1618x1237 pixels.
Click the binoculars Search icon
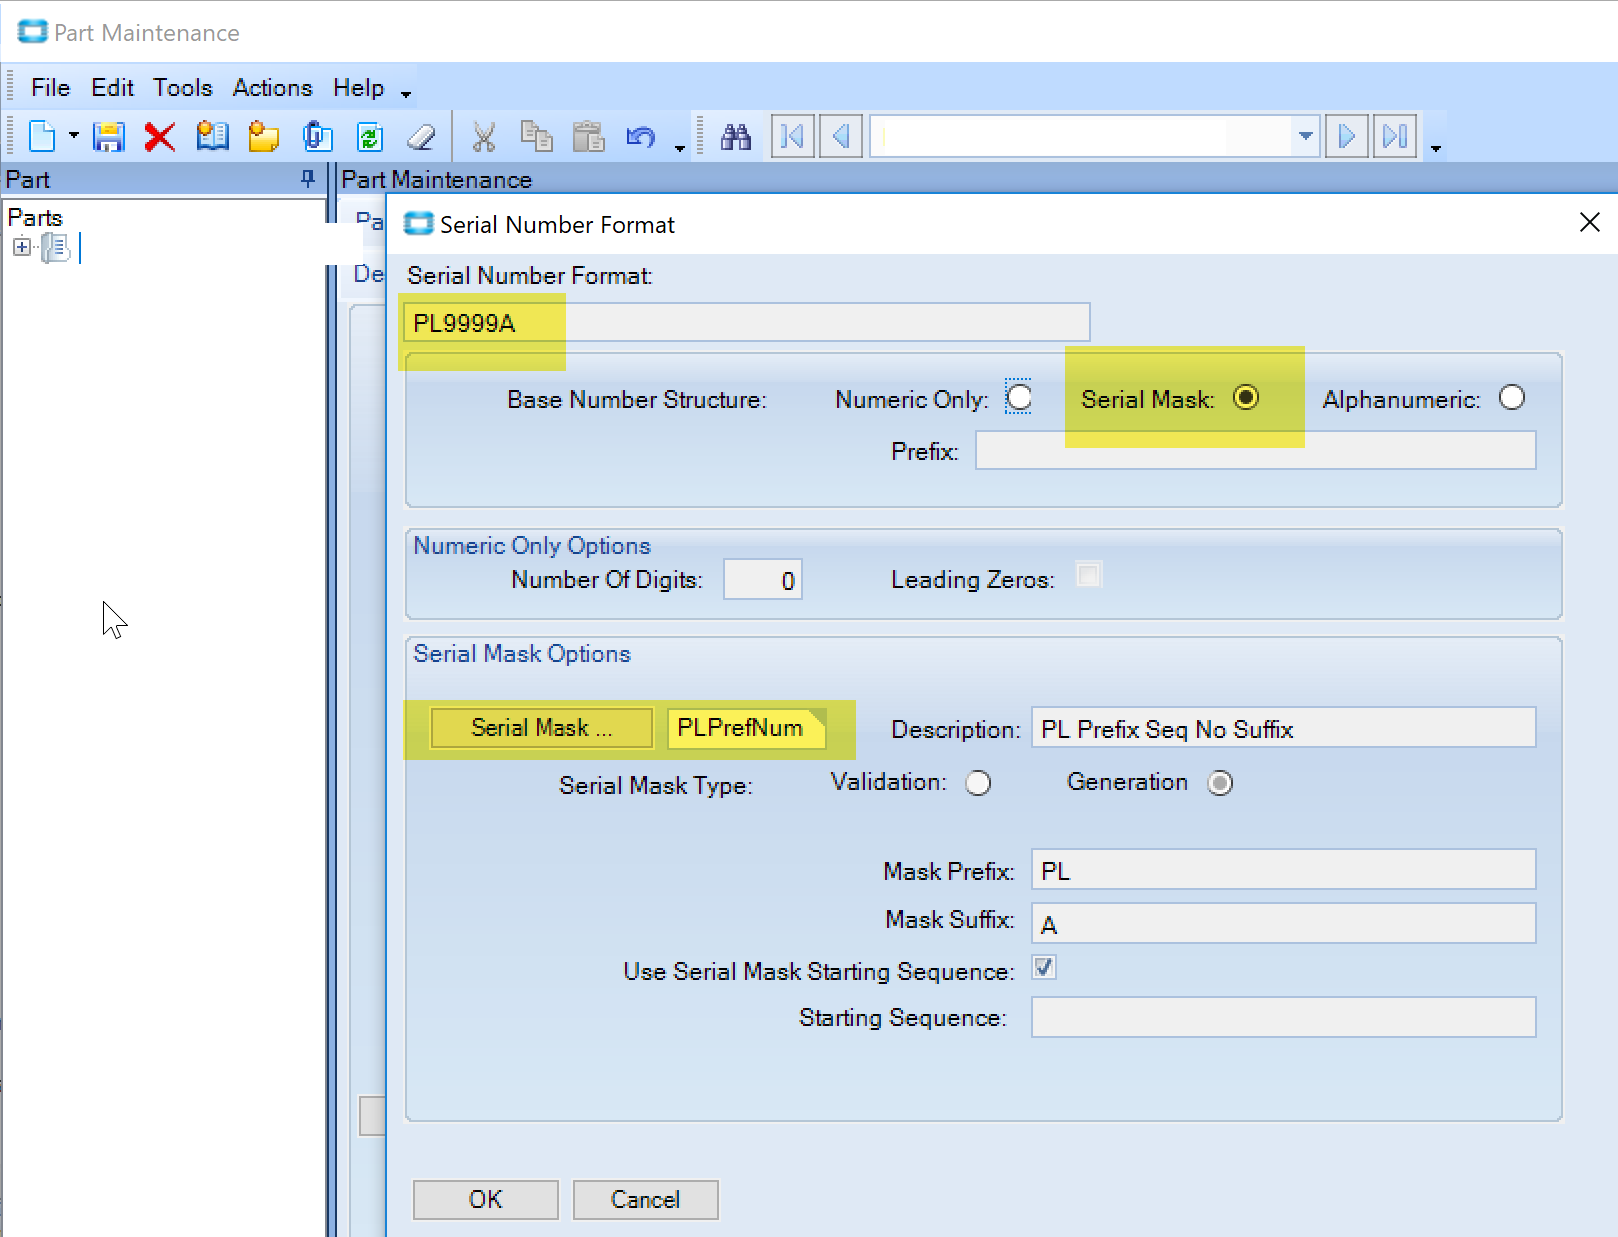(x=736, y=136)
